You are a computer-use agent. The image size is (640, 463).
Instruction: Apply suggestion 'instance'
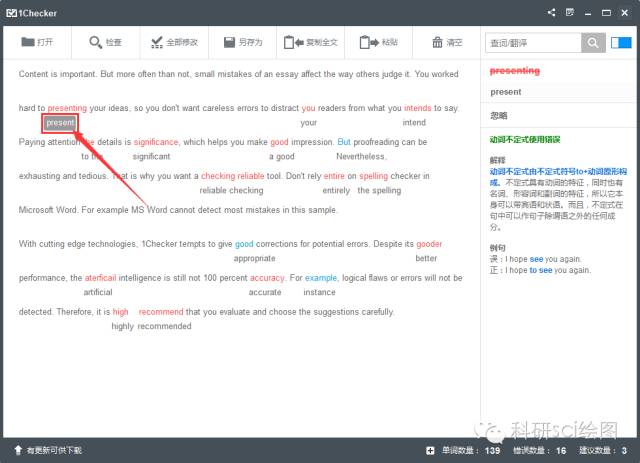(319, 292)
